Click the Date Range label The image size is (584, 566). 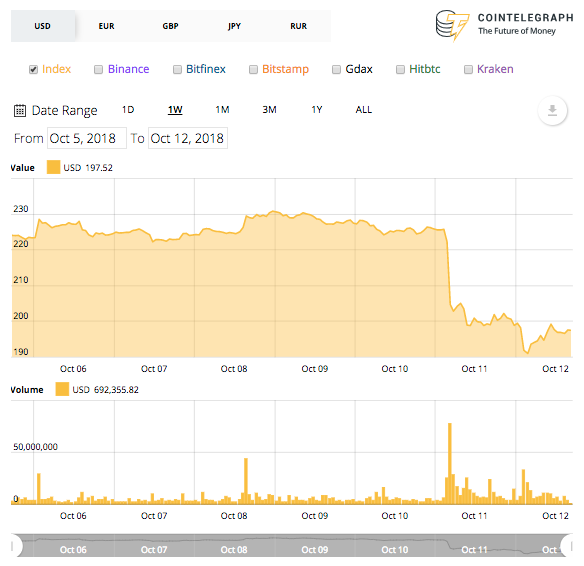click(x=64, y=111)
